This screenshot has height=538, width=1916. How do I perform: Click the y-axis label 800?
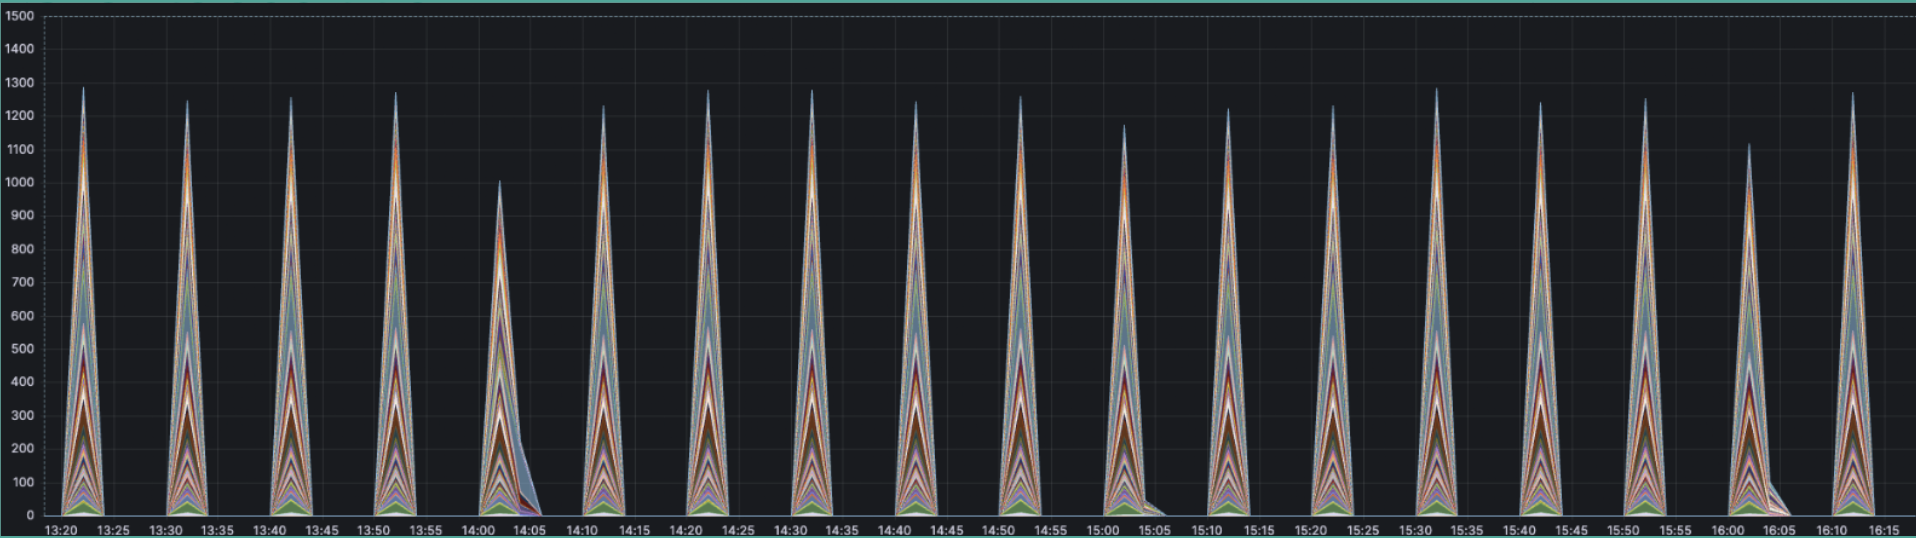point(23,249)
